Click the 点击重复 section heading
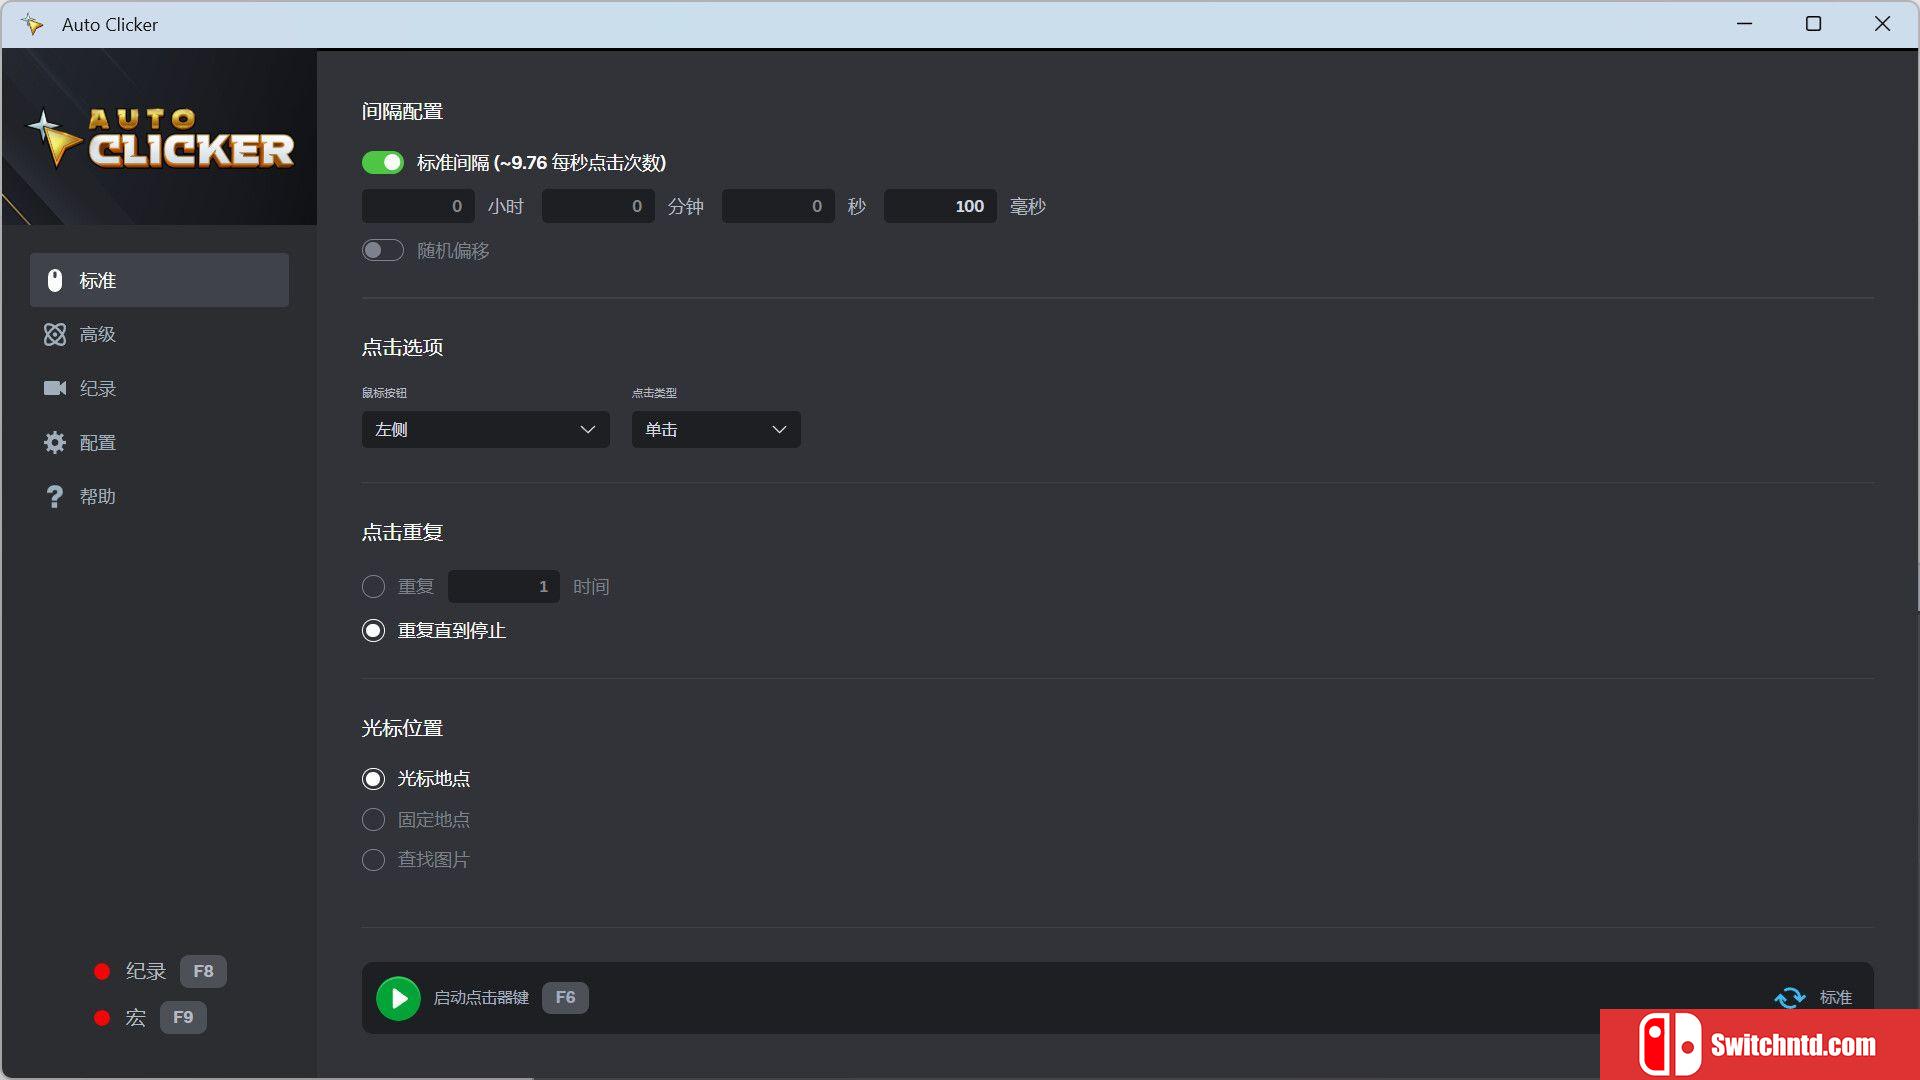The image size is (1920, 1080). pyautogui.click(x=402, y=532)
